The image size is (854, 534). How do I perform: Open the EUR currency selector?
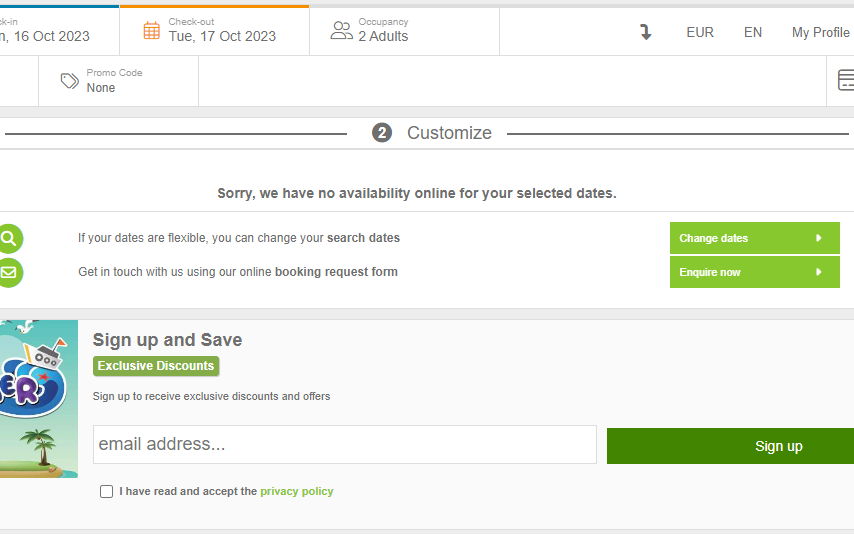point(700,32)
